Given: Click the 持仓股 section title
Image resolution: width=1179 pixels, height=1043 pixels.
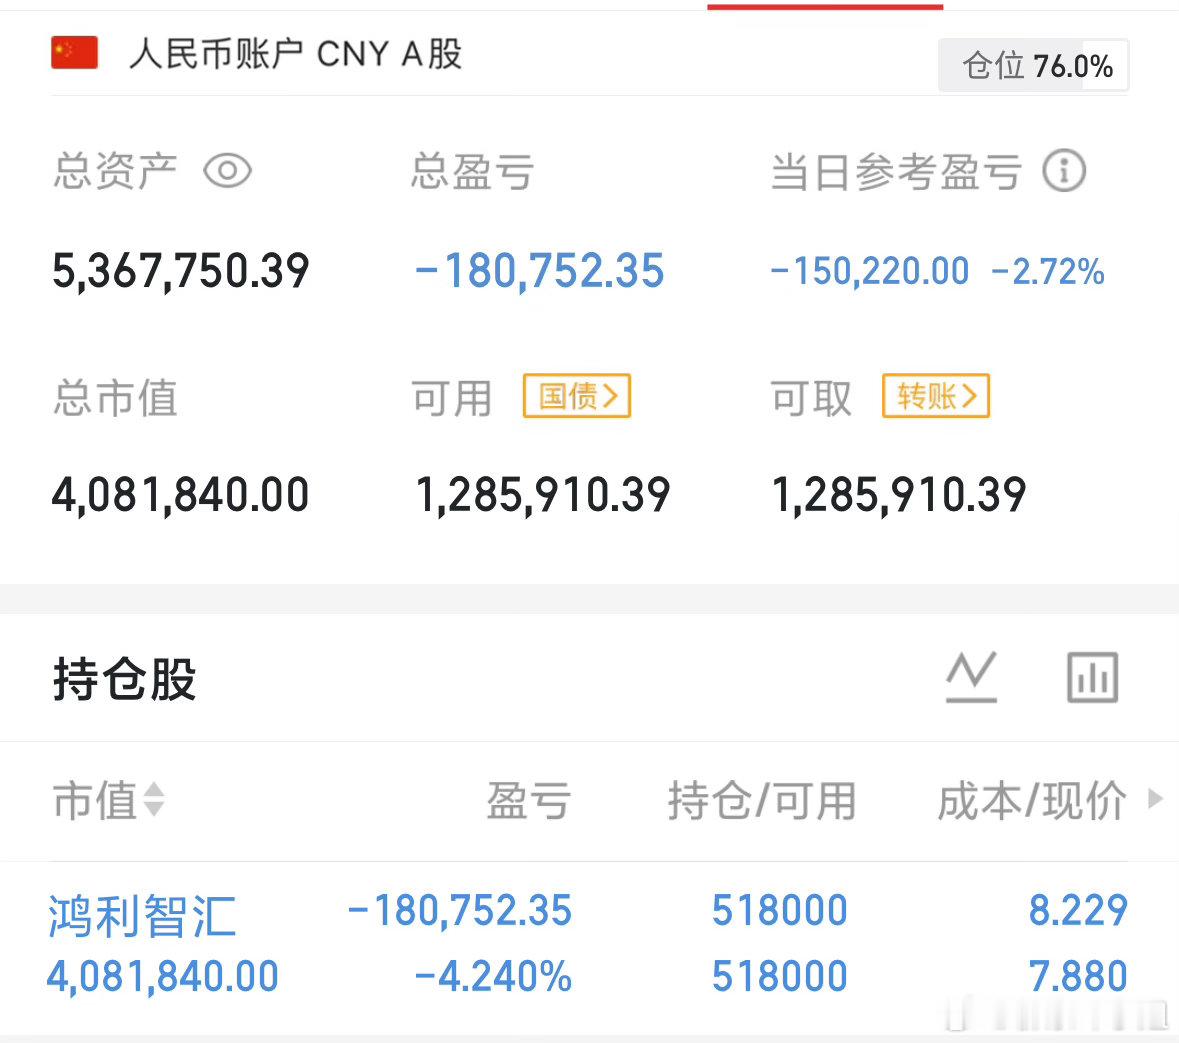Looking at the screenshot, I should [x=125, y=679].
